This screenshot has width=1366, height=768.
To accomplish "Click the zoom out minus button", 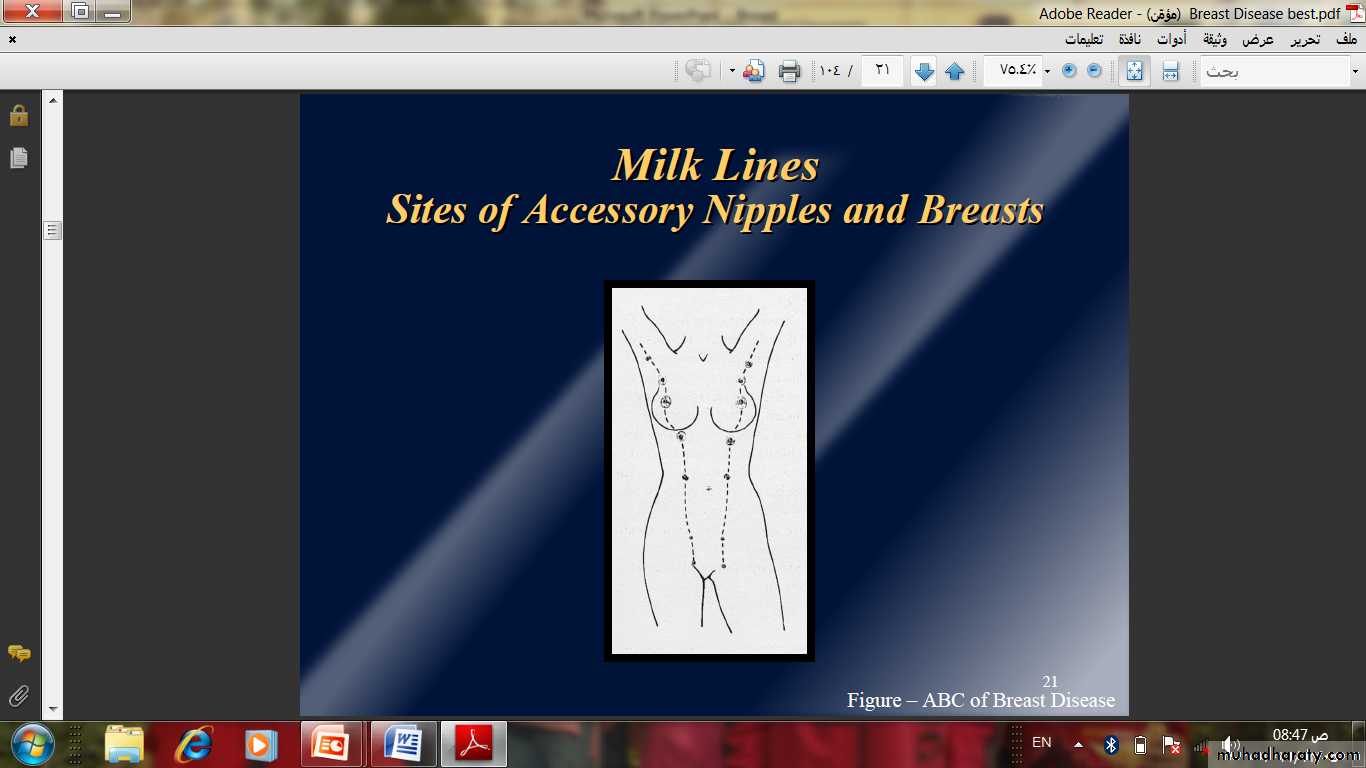I will pos(1094,70).
